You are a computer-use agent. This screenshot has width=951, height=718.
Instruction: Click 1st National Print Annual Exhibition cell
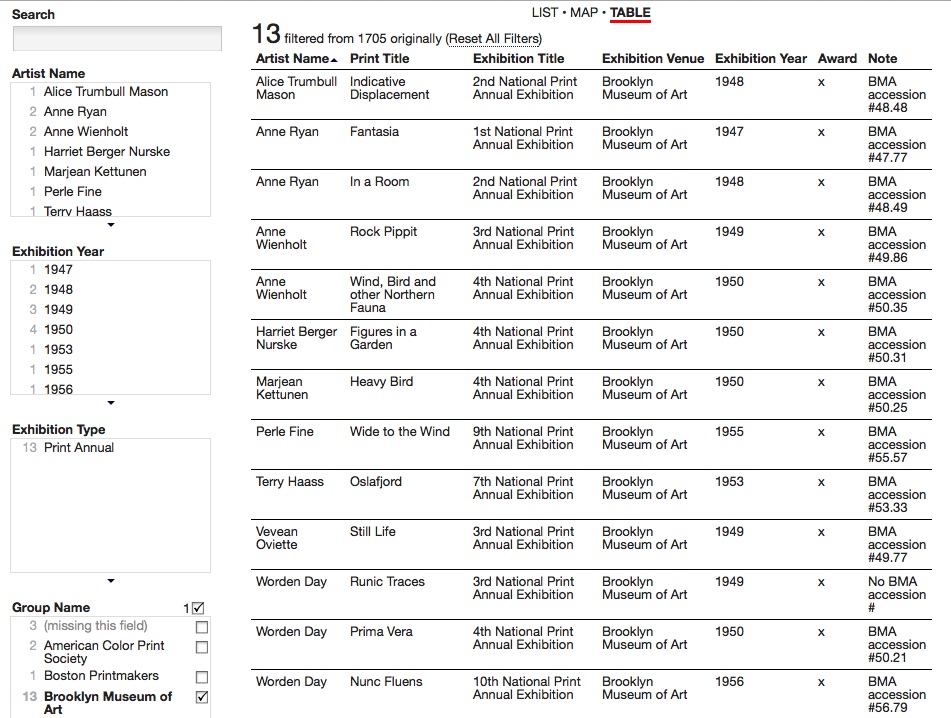(523, 138)
